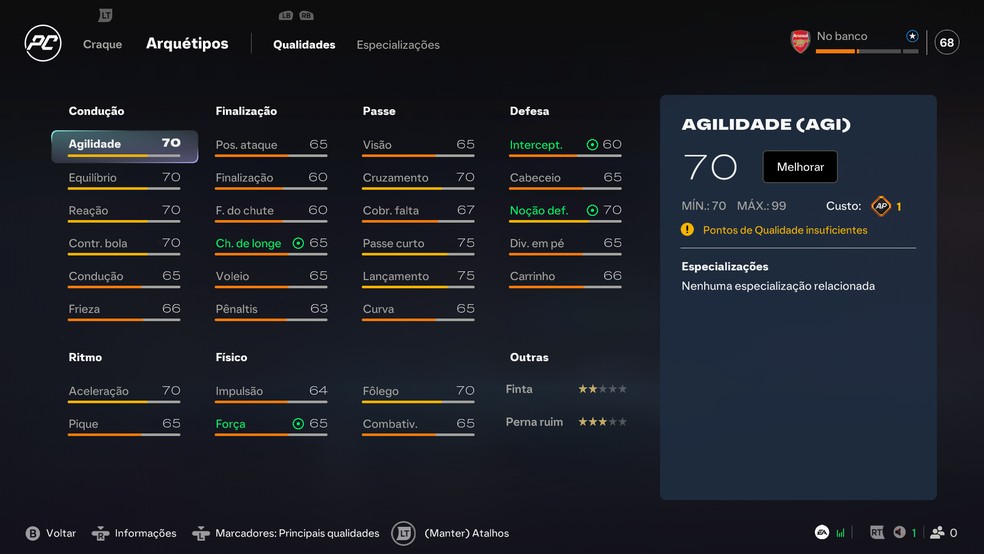Click the PC Pro Clubs logo
Viewport: 984px width, 554px height.
point(43,43)
